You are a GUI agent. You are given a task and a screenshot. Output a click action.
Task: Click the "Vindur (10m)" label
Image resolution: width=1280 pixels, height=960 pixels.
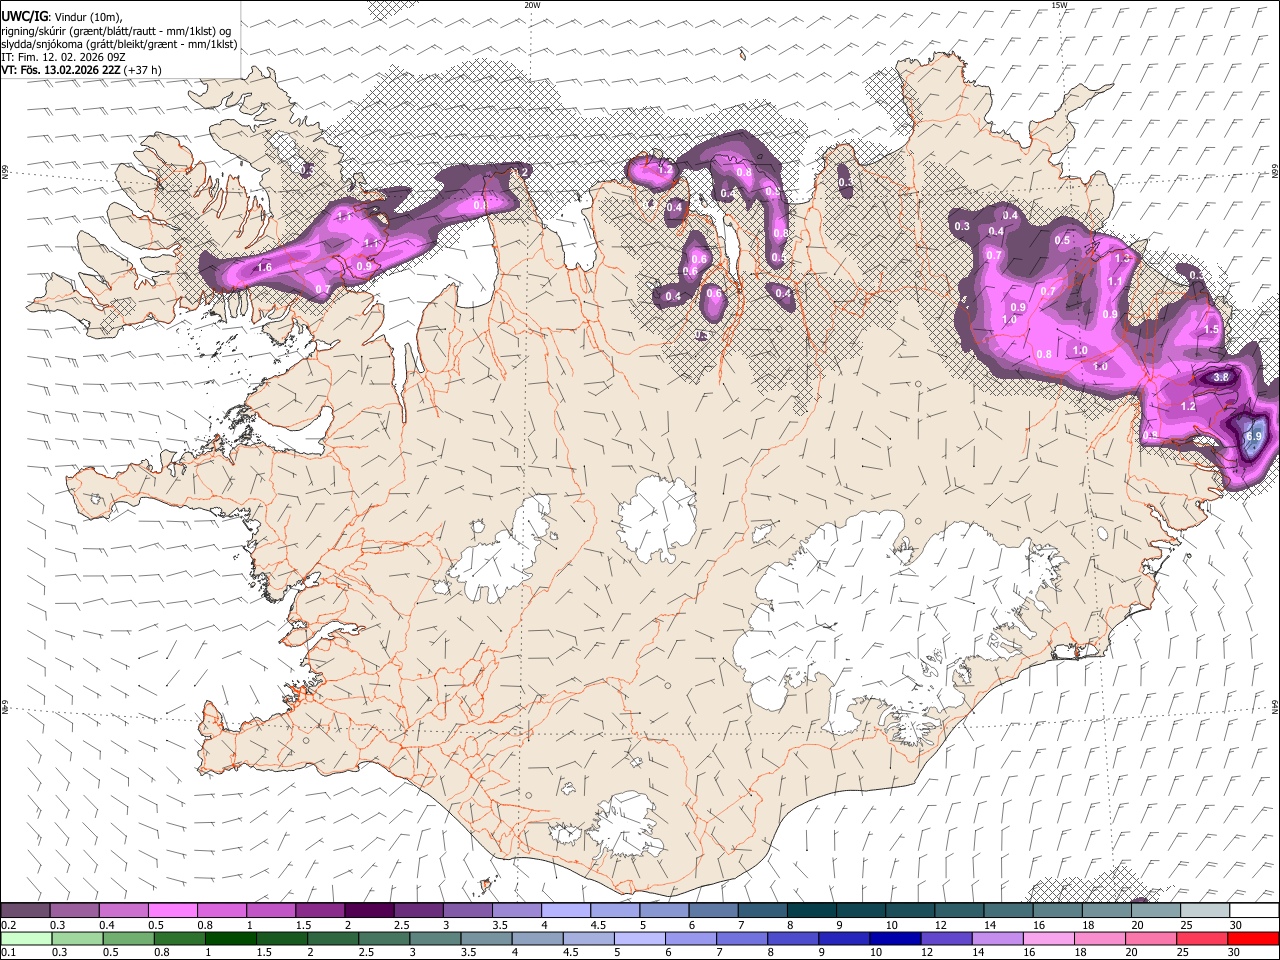[88, 17]
